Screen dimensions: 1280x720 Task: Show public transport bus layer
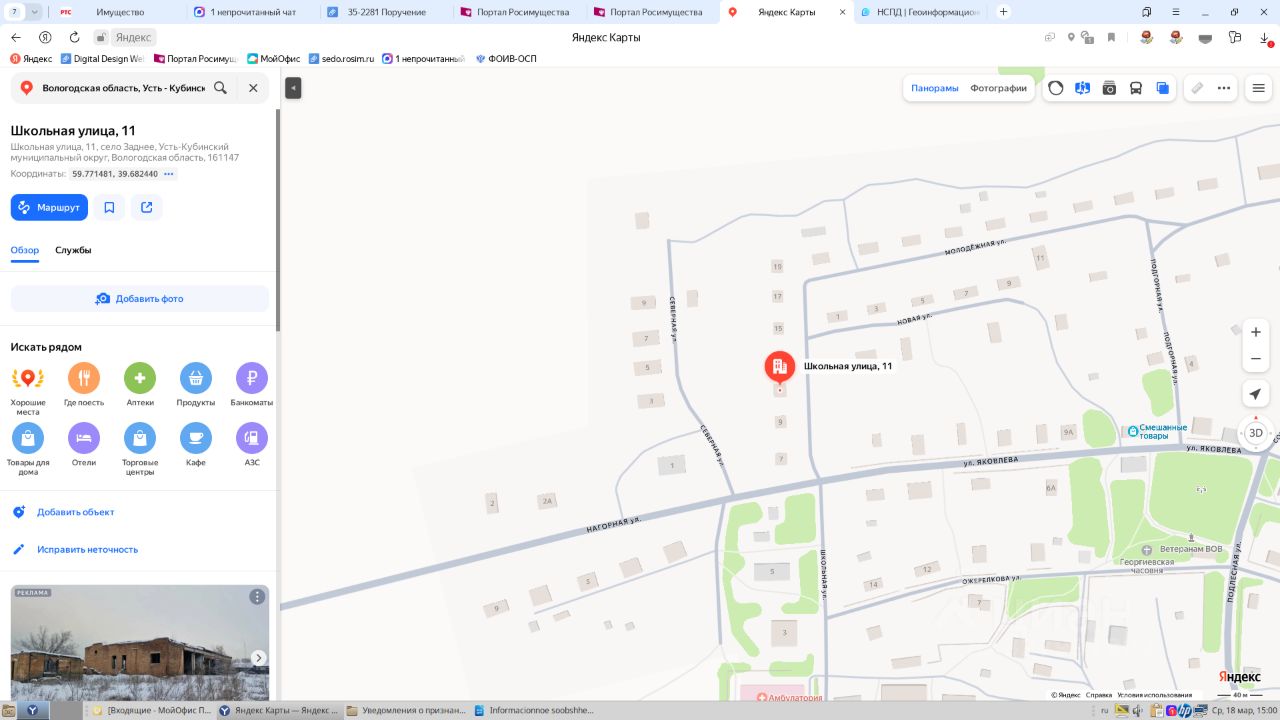(1136, 88)
